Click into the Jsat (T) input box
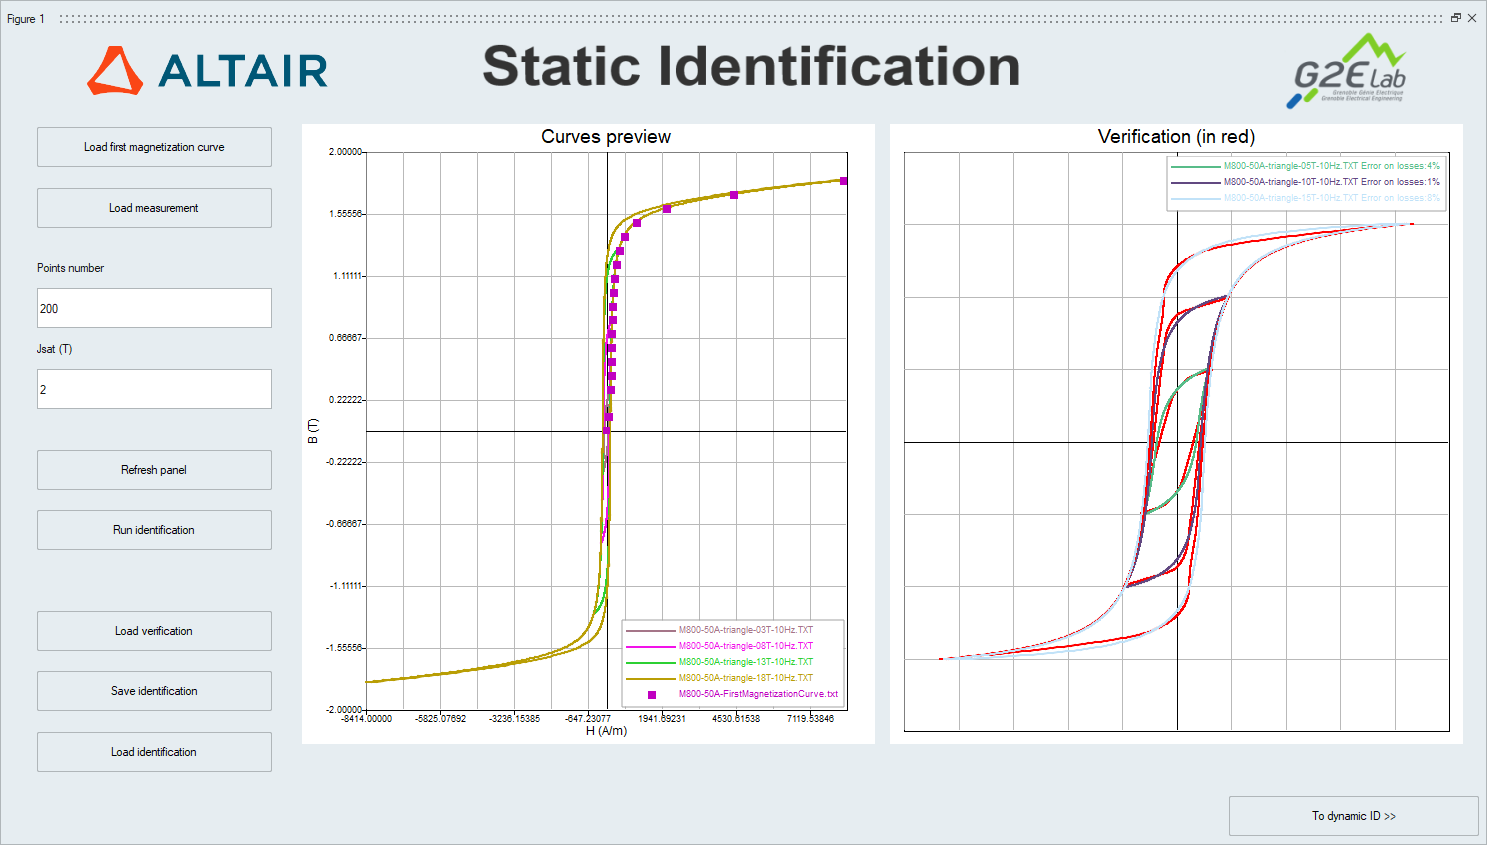 (154, 389)
